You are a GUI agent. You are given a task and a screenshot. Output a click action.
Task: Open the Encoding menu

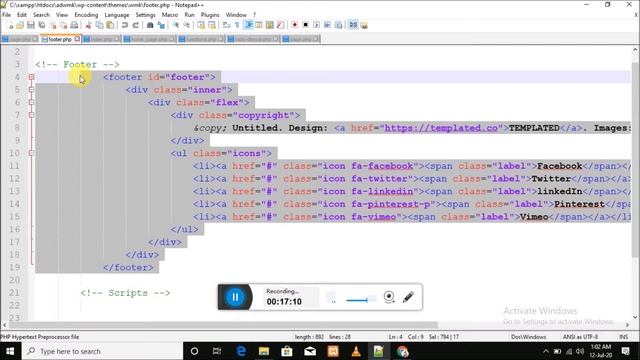[x=86, y=15]
